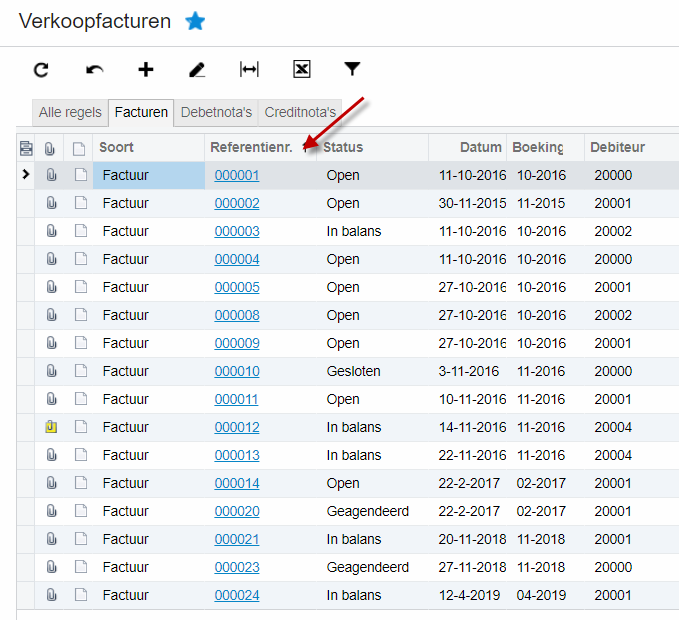Image resolution: width=679 pixels, height=620 pixels.
Task: Click date 10-11-2016 in row 000011
Action: pyautogui.click(x=472, y=399)
